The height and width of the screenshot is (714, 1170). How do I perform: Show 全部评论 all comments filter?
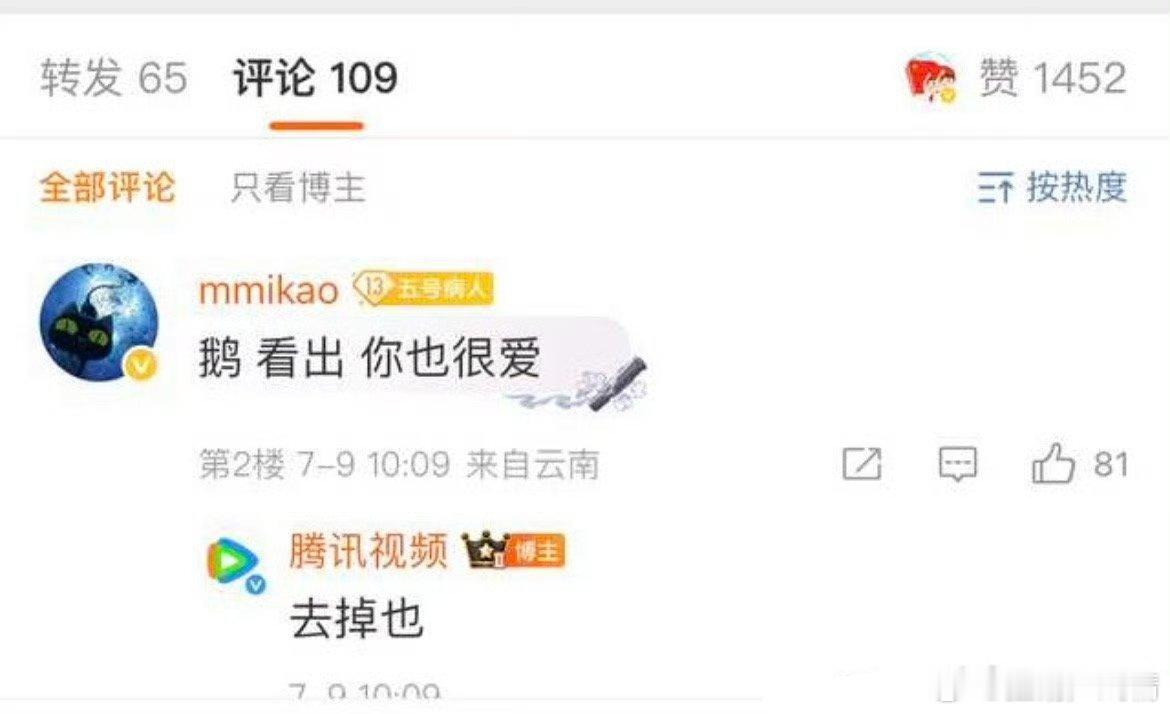(107, 187)
